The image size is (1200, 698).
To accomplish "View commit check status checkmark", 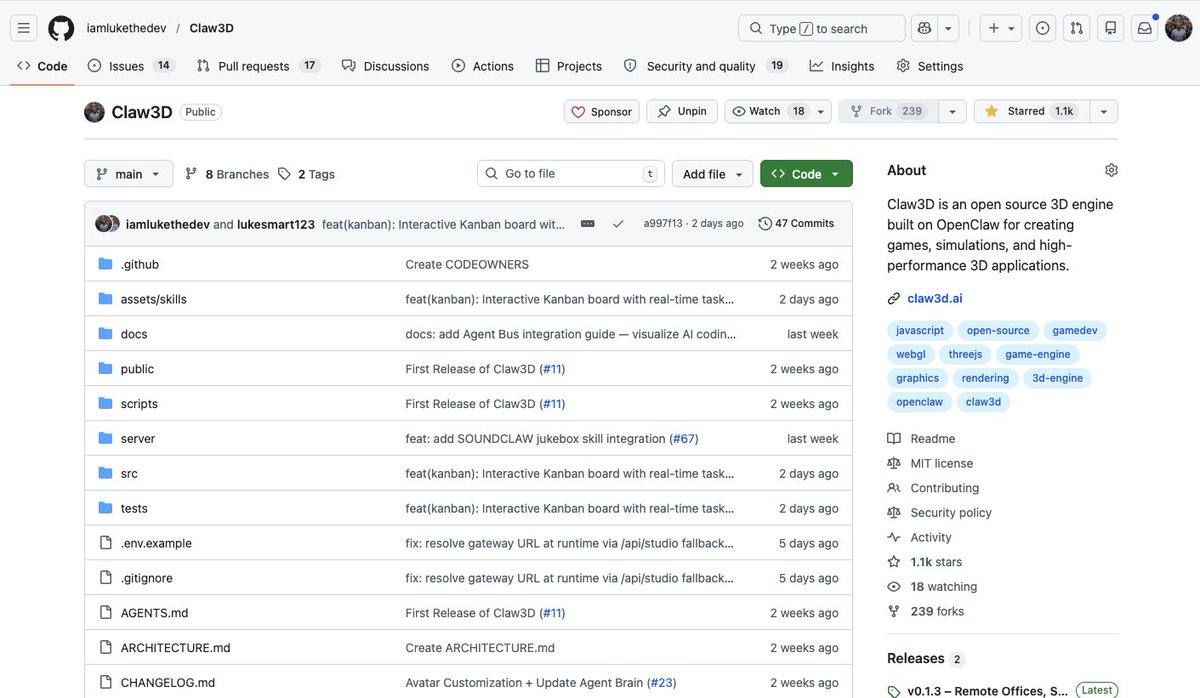I will [618, 223].
